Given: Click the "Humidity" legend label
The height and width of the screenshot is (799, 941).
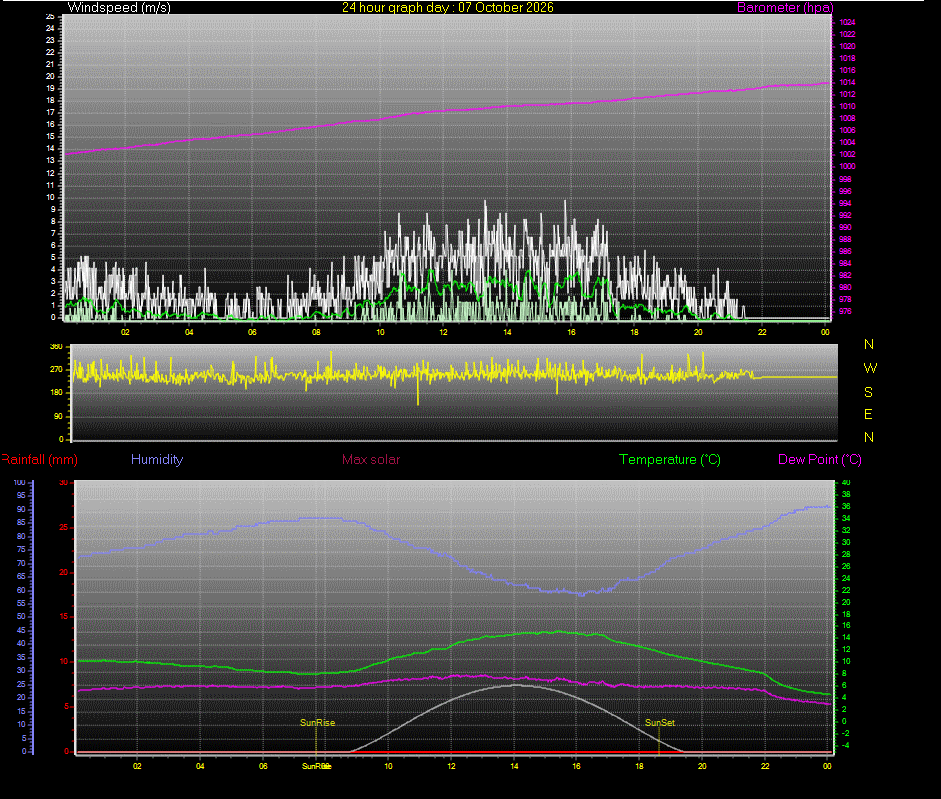Looking at the screenshot, I should click(x=157, y=460).
